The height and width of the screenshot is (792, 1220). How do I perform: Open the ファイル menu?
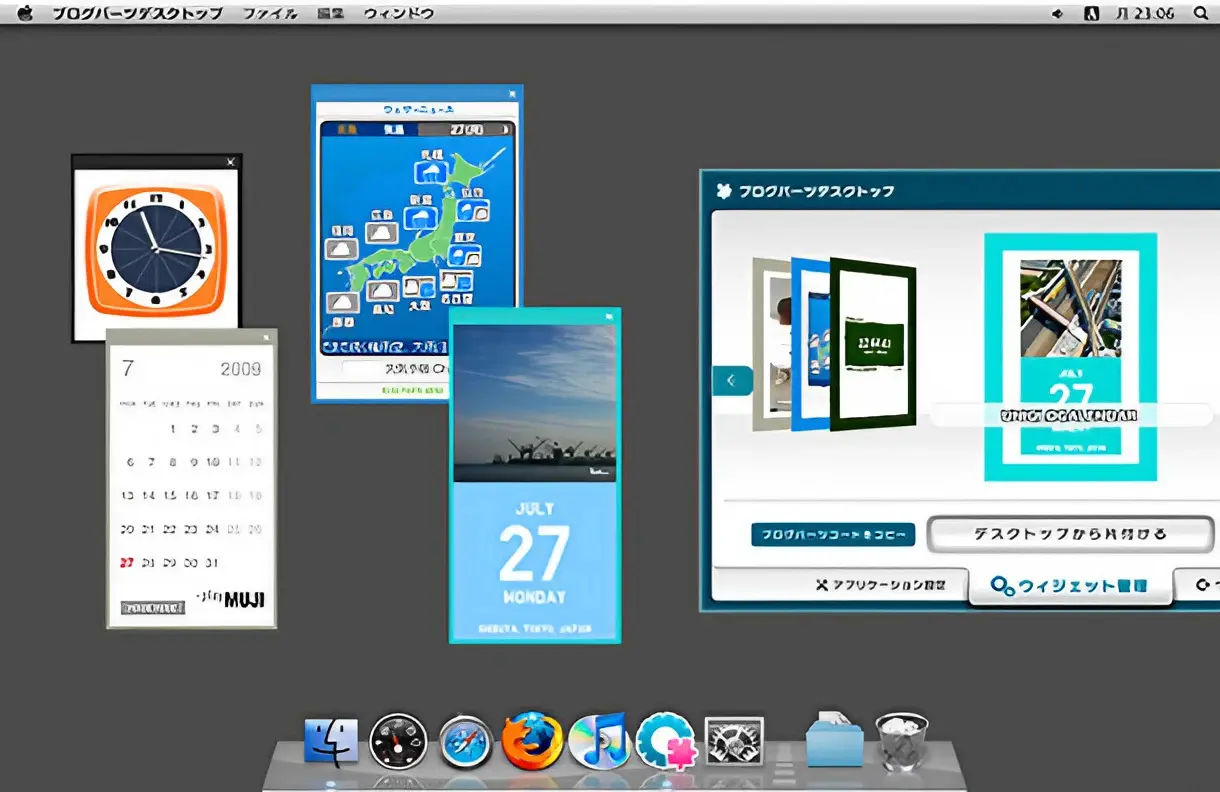[270, 13]
